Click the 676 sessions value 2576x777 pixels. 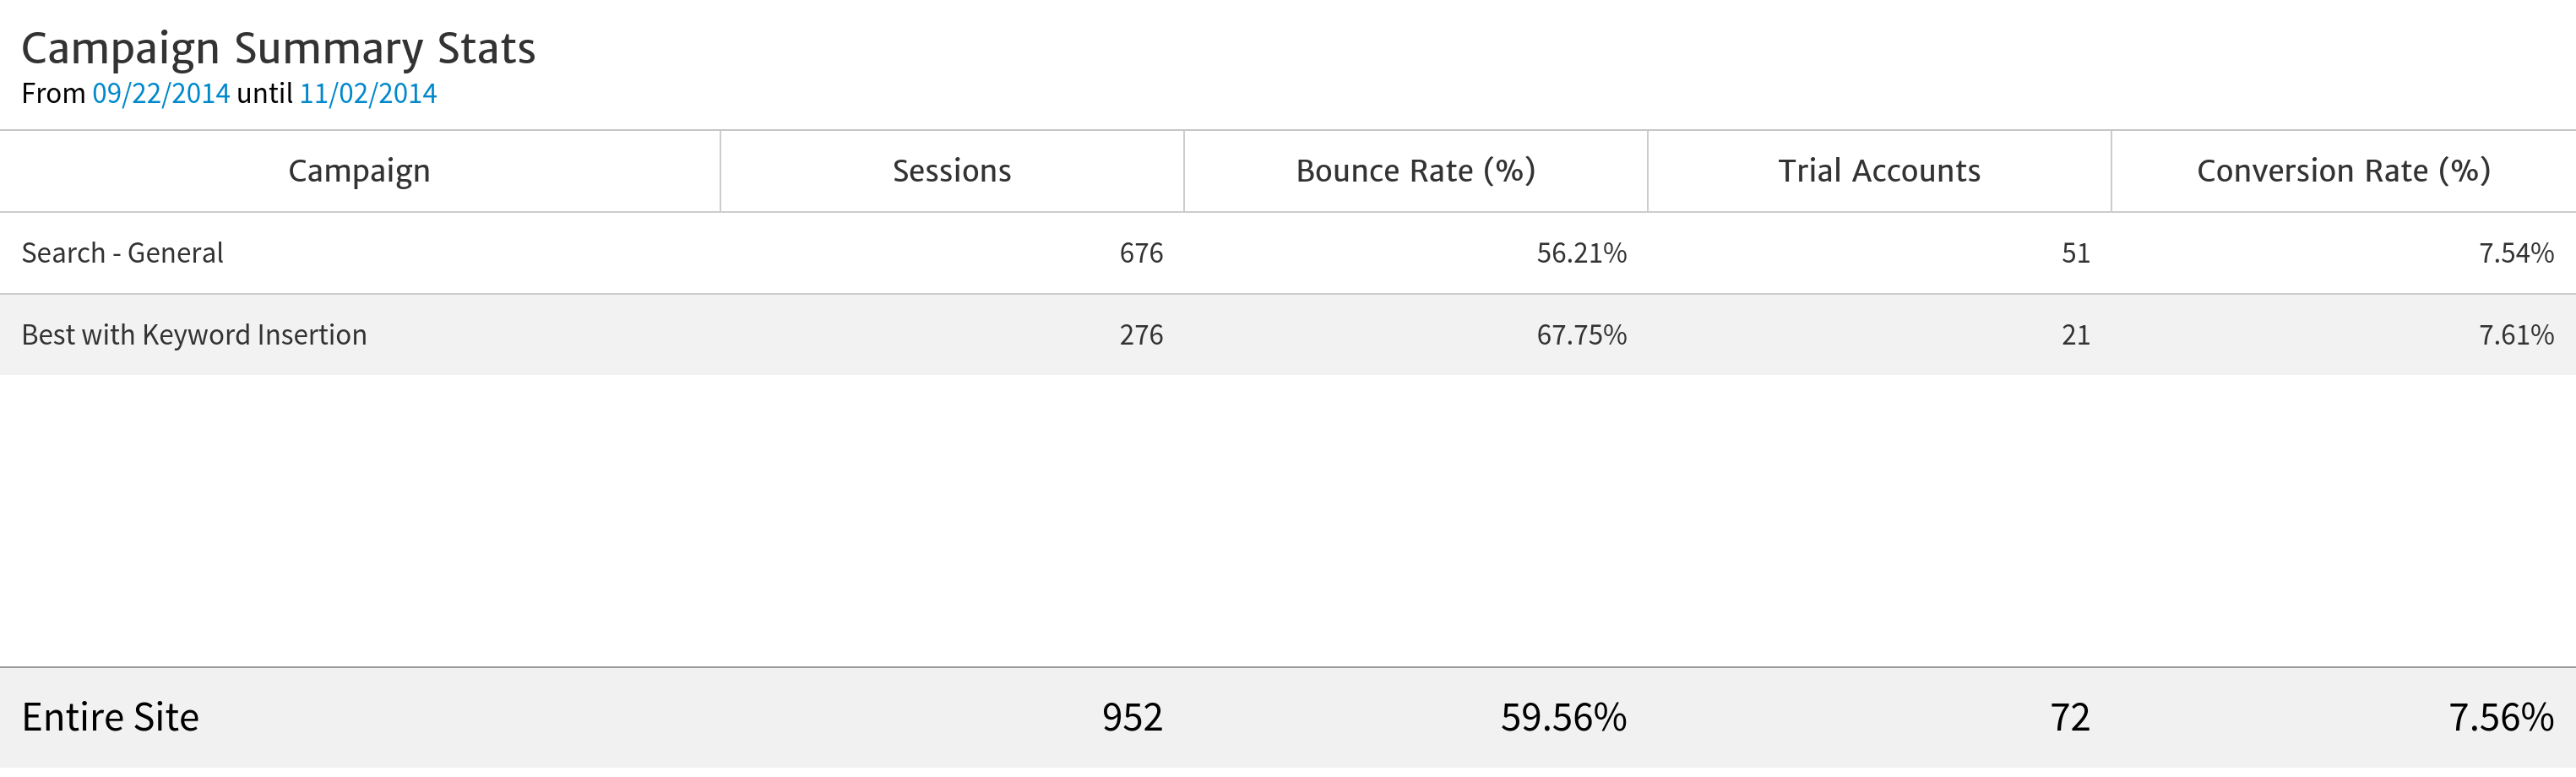(1141, 253)
